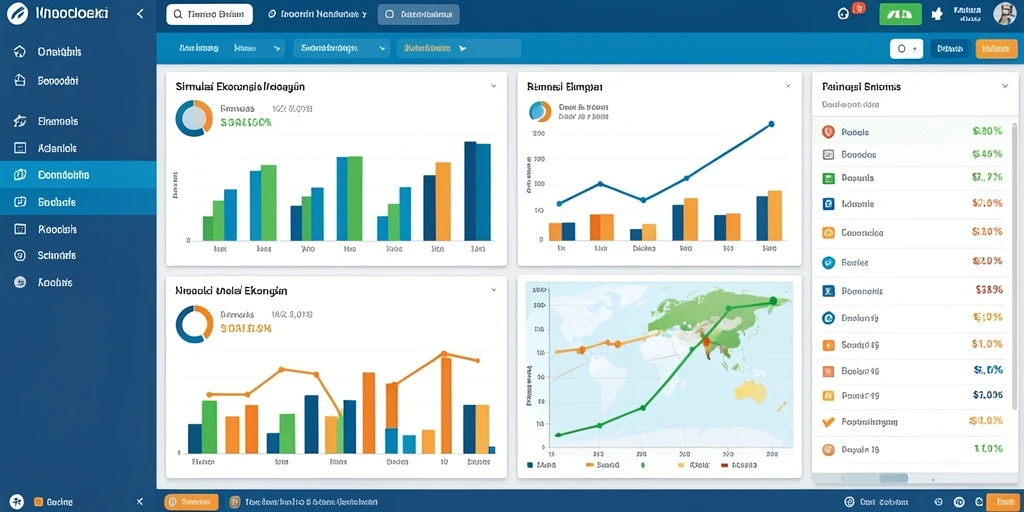This screenshot has height=512, width=1024.
Task: Toggle the white switch box beside blue button
Action: [x=906, y=48]
